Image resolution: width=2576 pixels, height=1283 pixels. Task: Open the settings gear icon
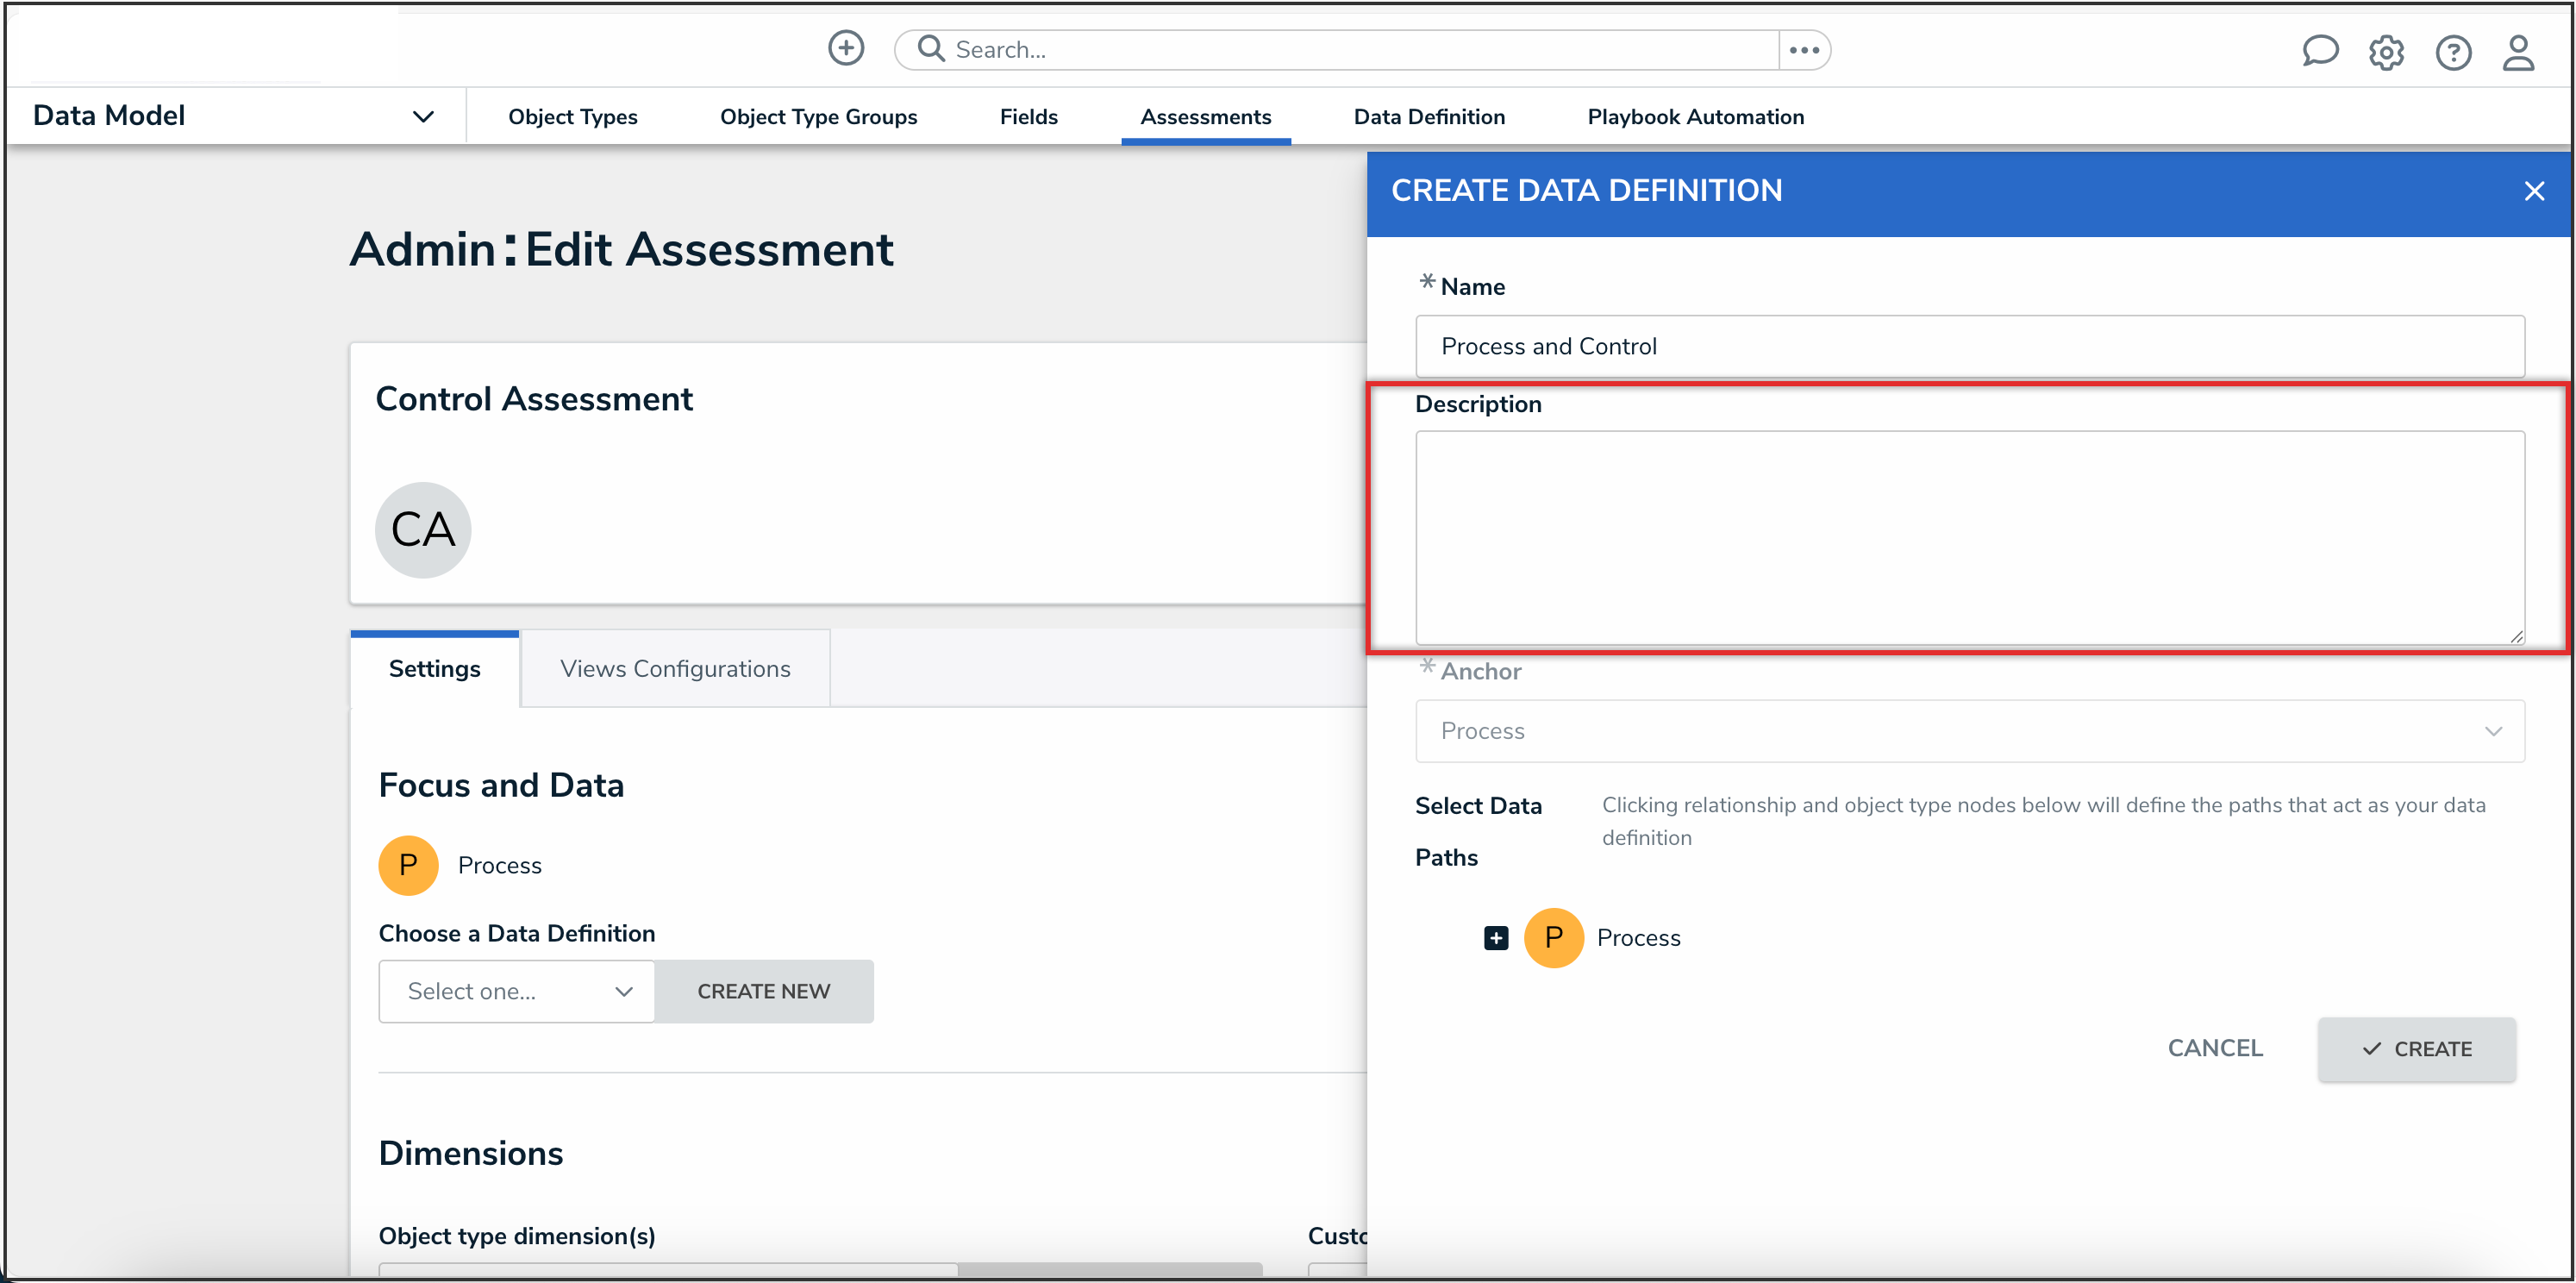2386,52
